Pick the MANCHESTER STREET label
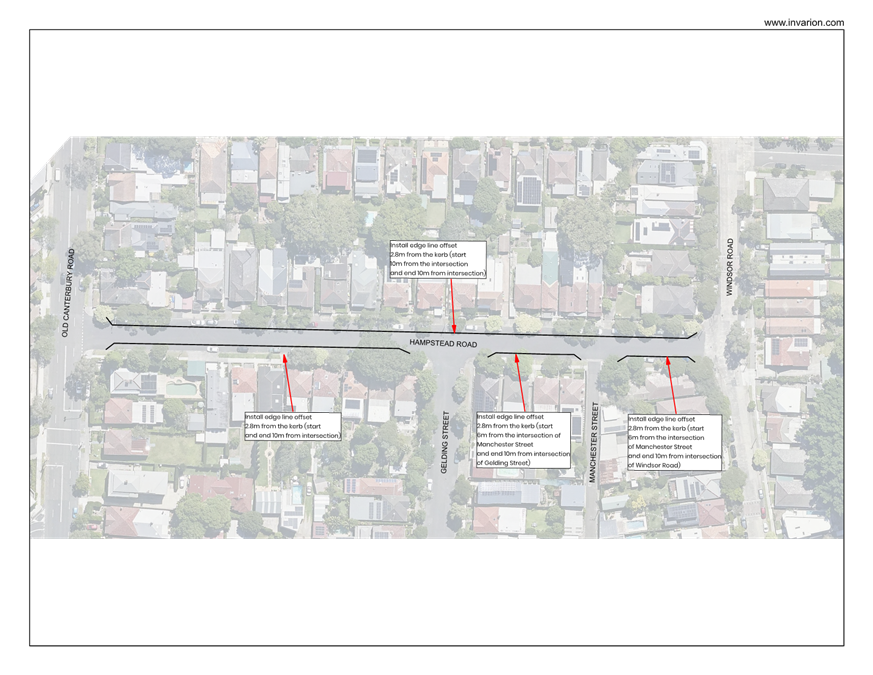This screenshot has width=873, height=675. 592,443
